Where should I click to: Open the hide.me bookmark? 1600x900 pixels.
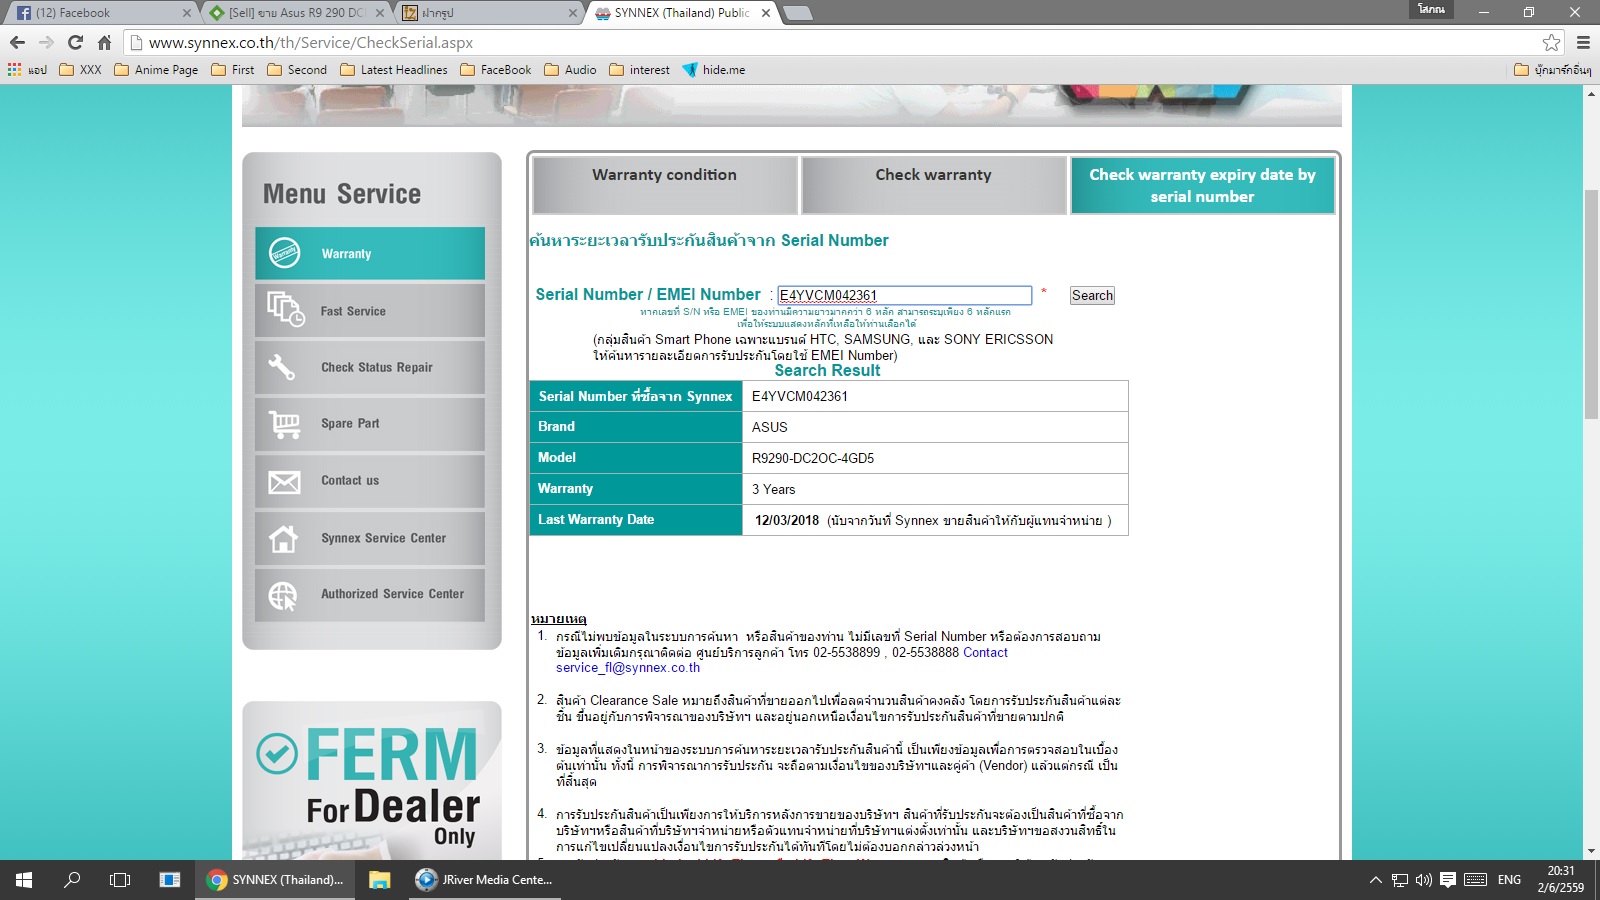(x=714, y=70)
